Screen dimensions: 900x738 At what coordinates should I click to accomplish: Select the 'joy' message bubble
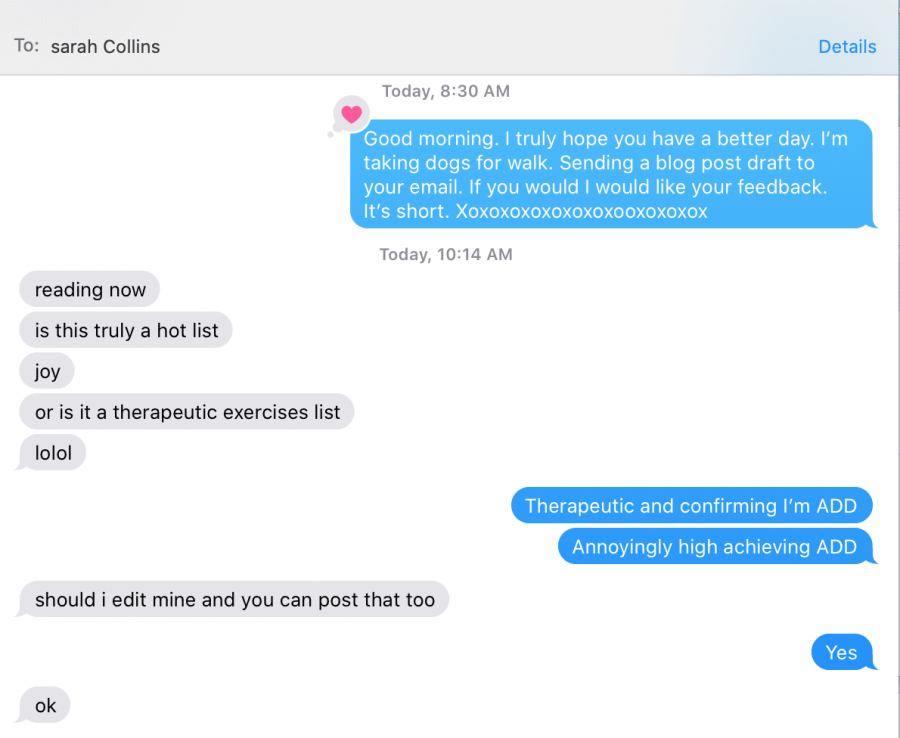click(48, 371)
